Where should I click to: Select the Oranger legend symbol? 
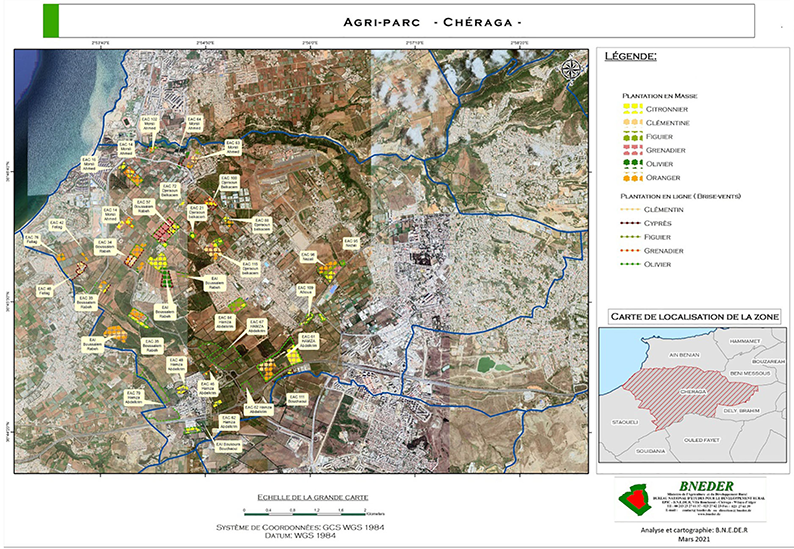(x=634, y=177)
